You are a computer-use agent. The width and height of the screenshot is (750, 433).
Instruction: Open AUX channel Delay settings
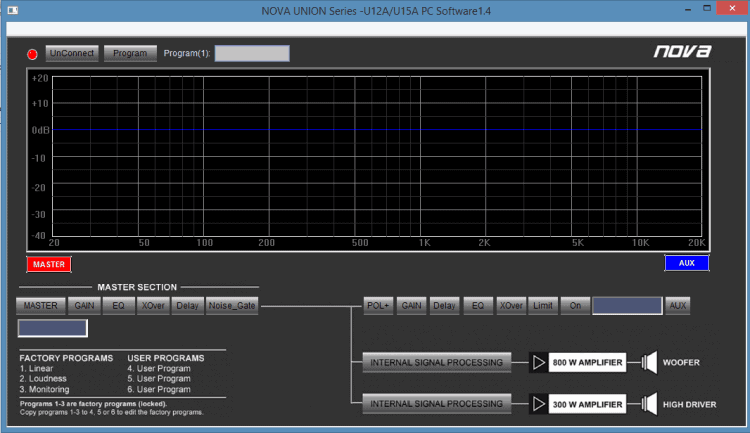444,305
